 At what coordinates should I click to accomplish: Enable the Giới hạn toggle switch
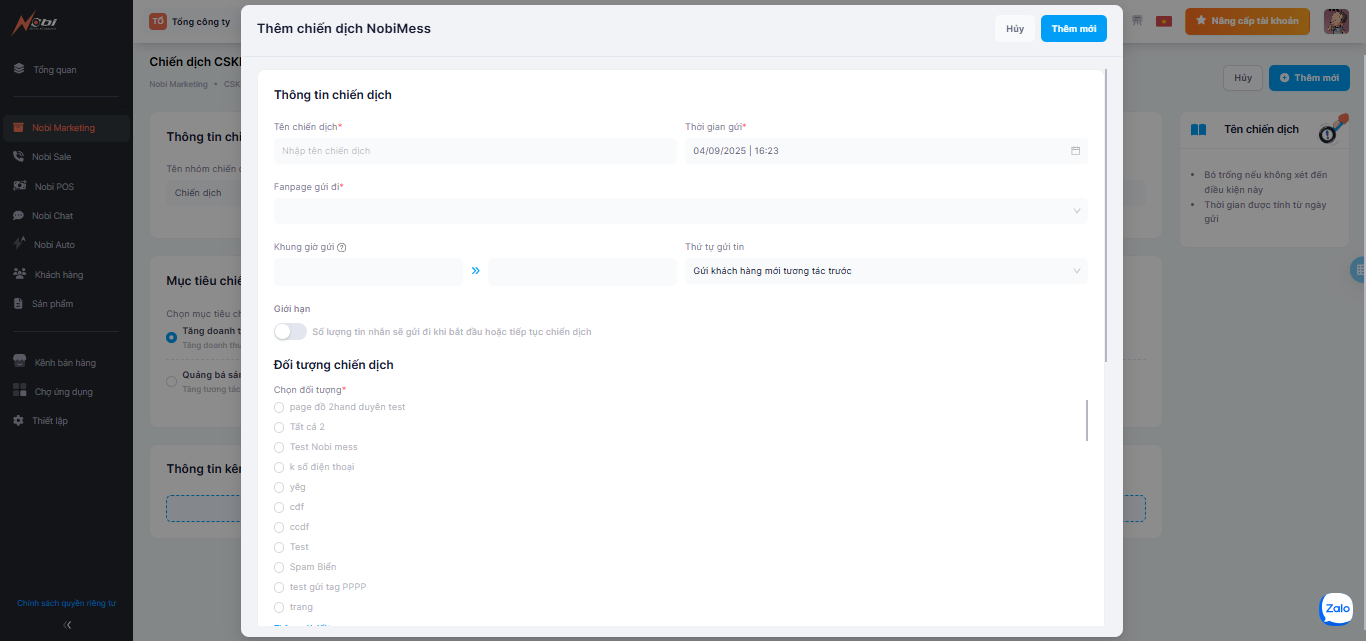click(x=290, y=331)
